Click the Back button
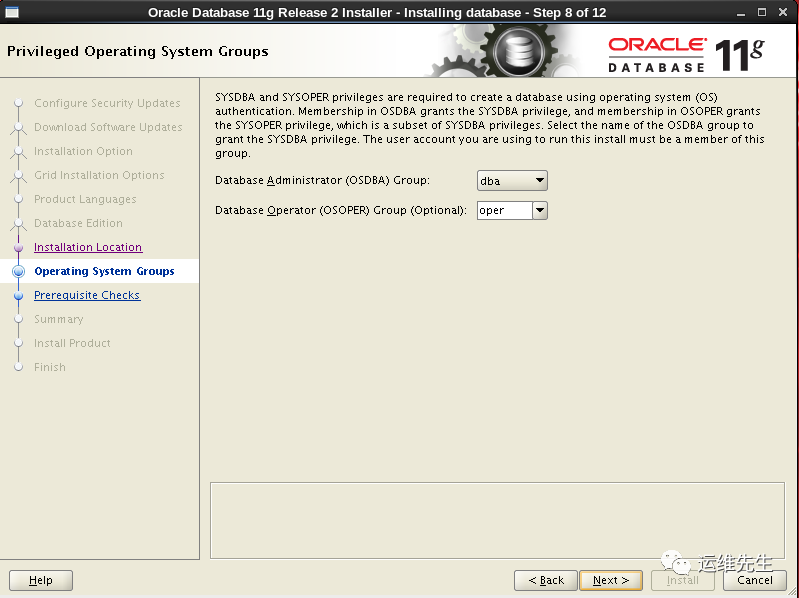 (x=546, y=580)
